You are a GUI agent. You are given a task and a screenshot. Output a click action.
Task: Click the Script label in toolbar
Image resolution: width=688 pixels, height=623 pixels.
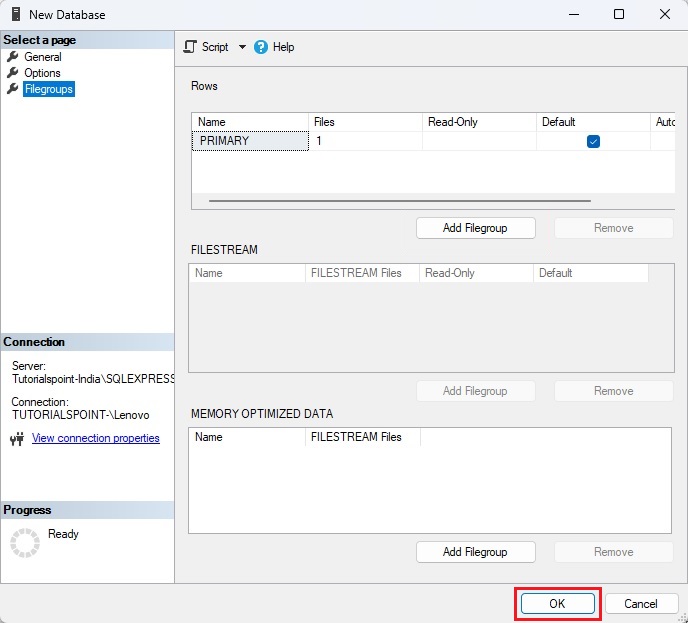pyautogui.click(x=215, y=47)
